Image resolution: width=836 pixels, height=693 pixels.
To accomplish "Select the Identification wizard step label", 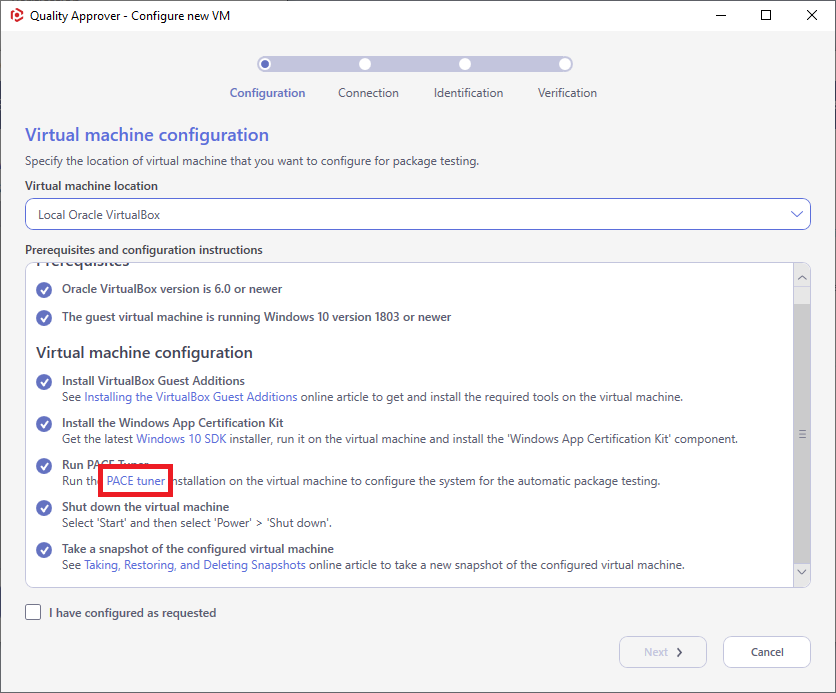I will click(468, 93).
